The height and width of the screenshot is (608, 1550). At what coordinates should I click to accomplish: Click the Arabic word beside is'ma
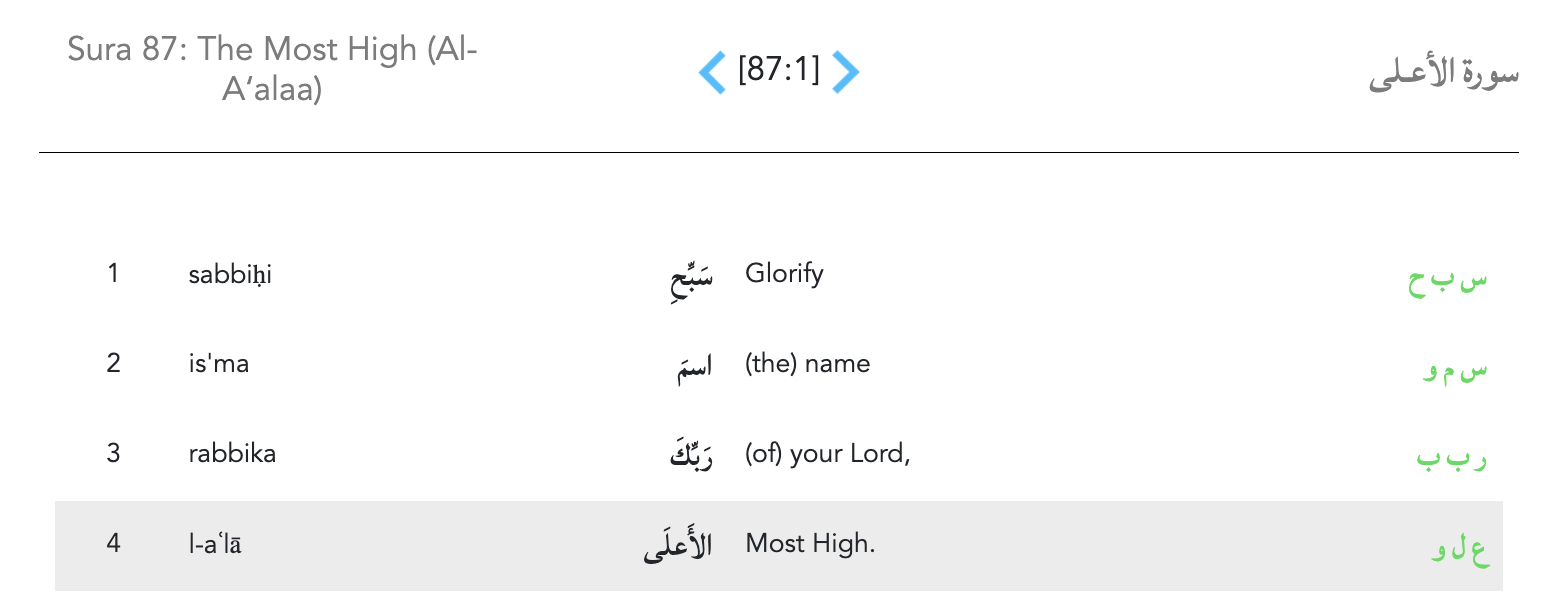(694, 368)
